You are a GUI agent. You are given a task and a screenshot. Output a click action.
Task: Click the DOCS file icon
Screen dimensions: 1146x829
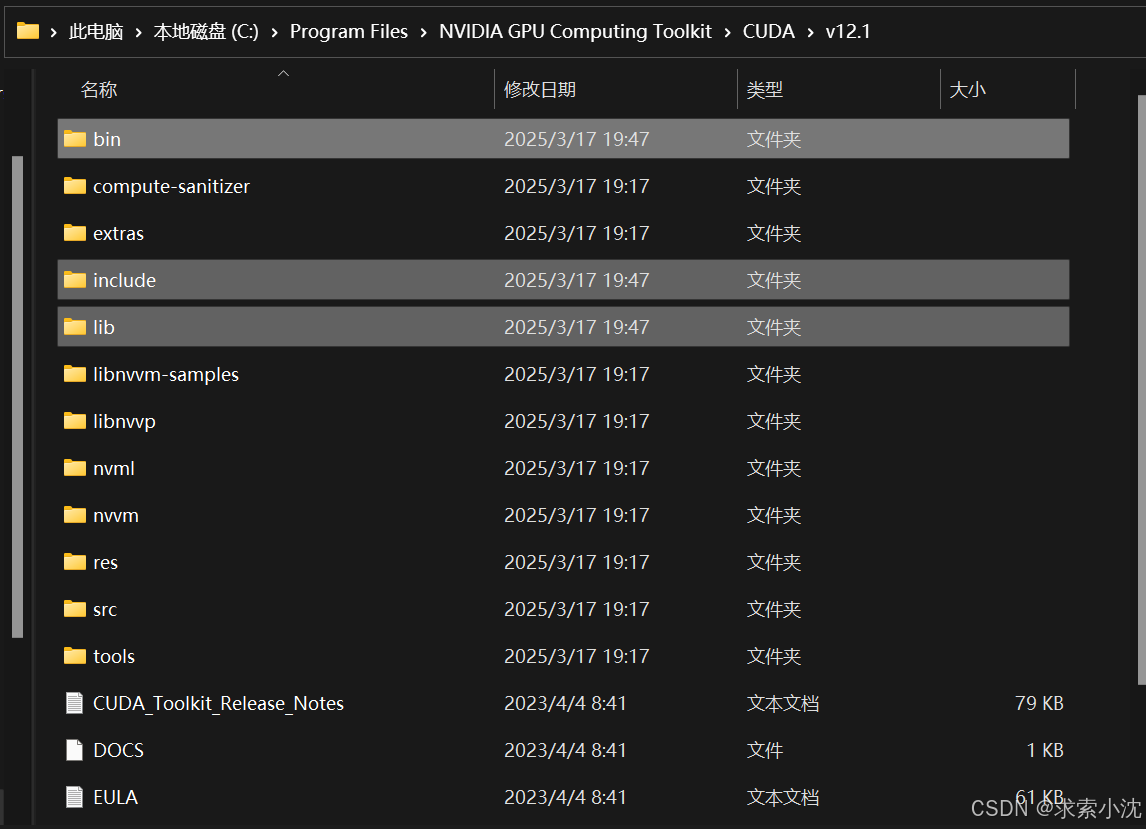click(75, 750)
